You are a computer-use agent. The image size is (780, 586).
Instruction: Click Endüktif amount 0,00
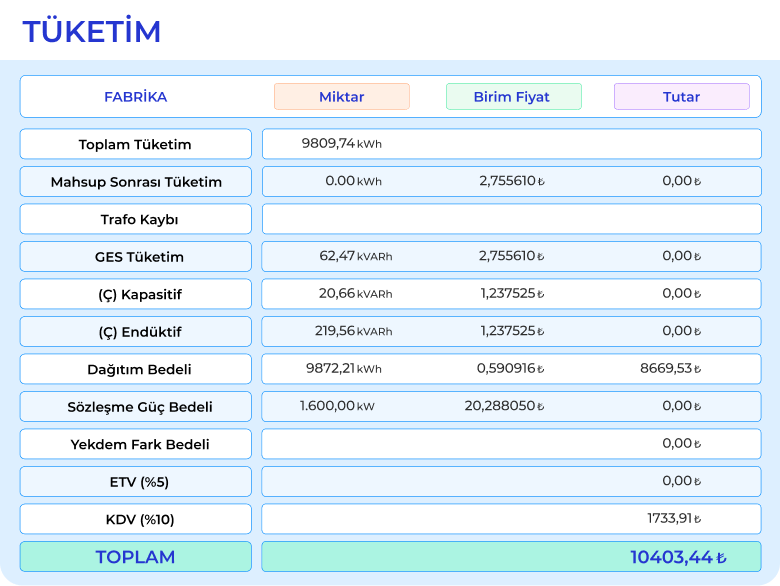point(682,331)
